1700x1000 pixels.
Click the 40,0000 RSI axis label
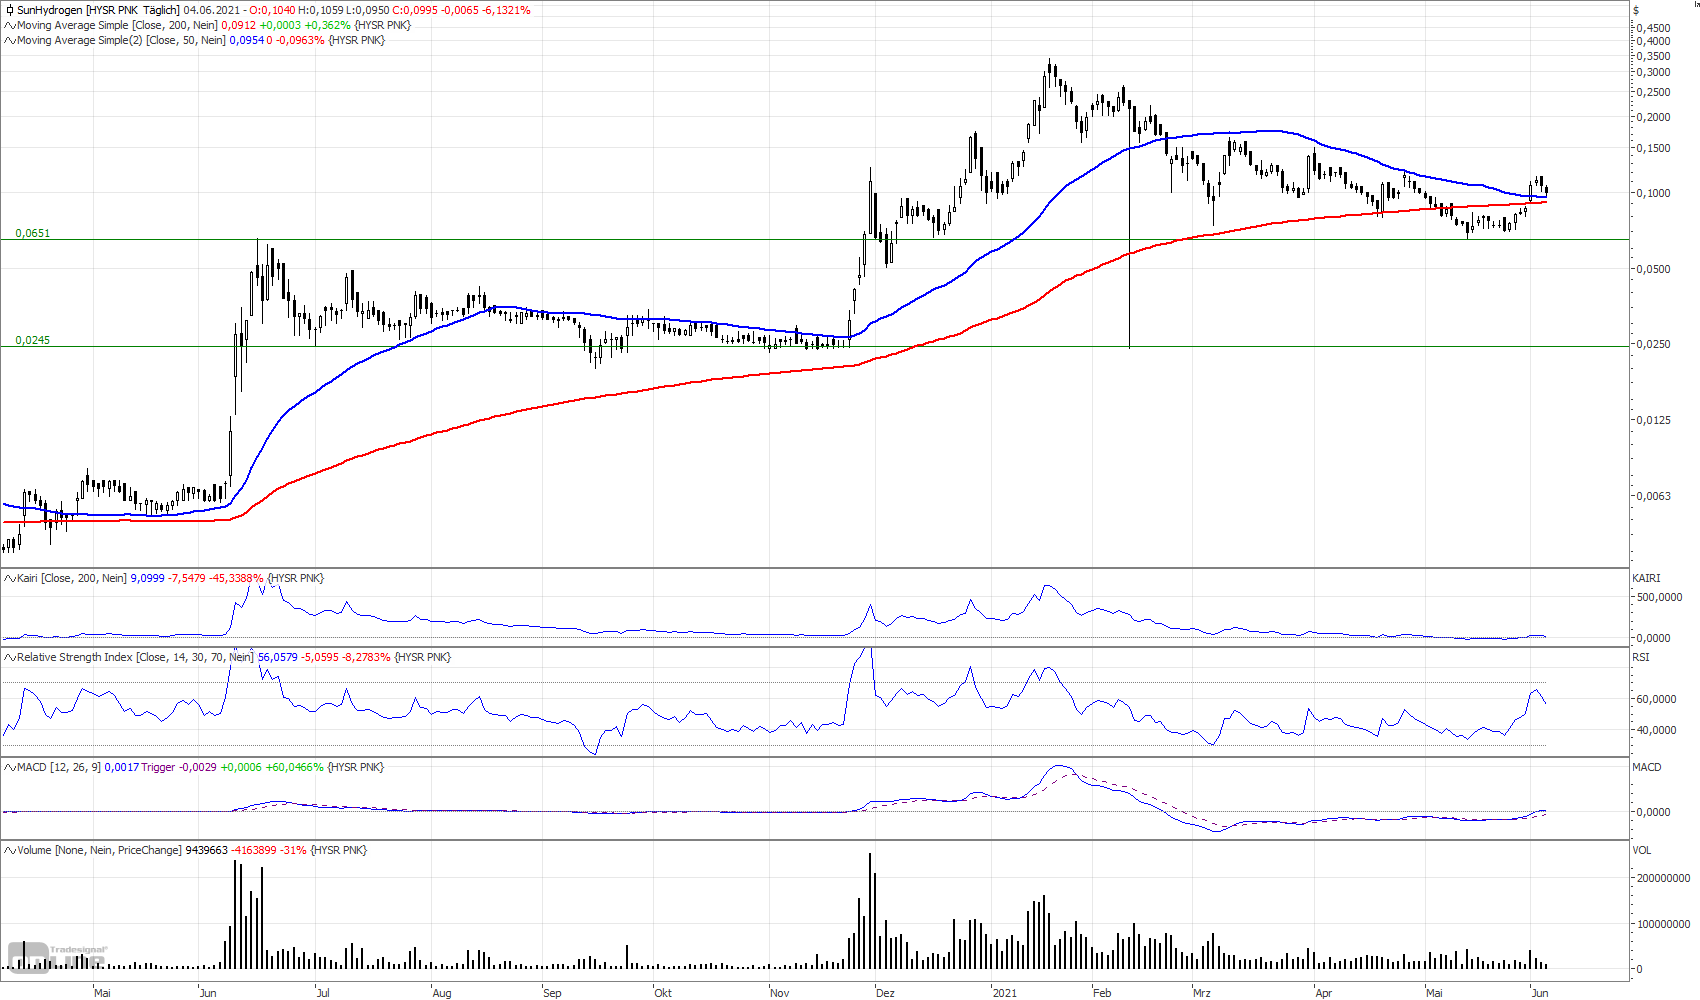pos(1657,730)
